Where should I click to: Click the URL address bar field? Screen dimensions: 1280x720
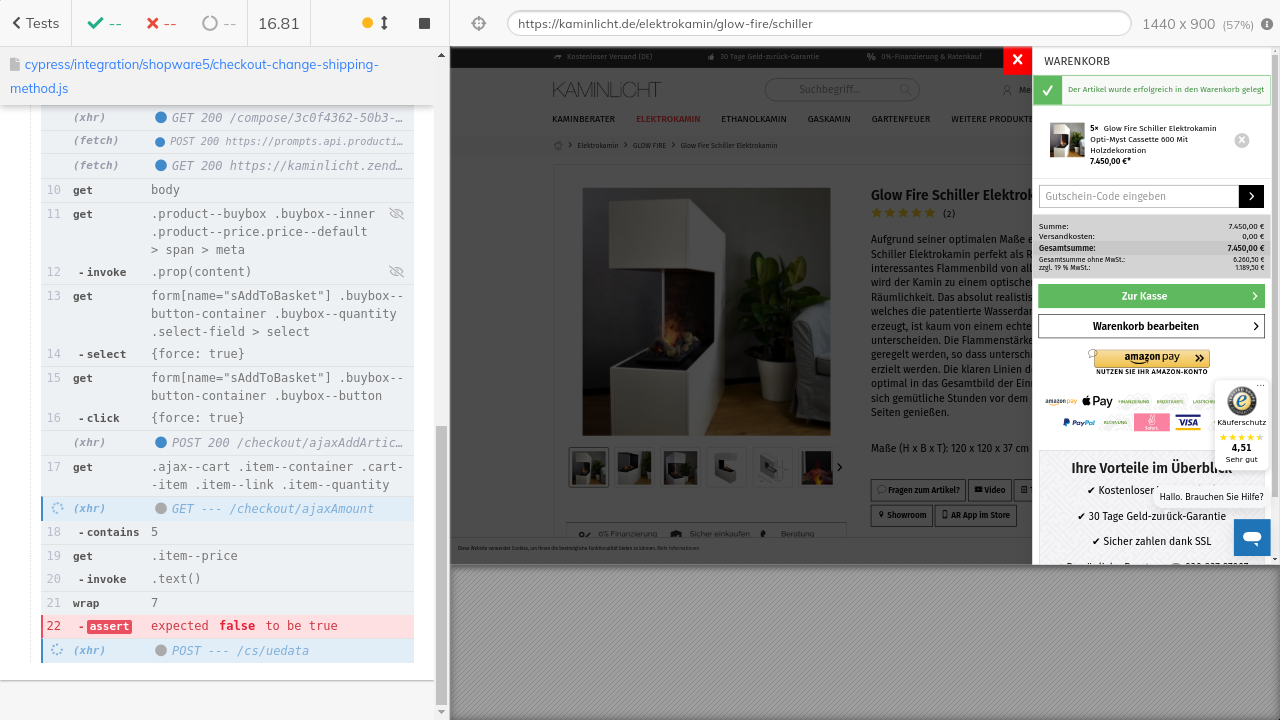point(818,24)
